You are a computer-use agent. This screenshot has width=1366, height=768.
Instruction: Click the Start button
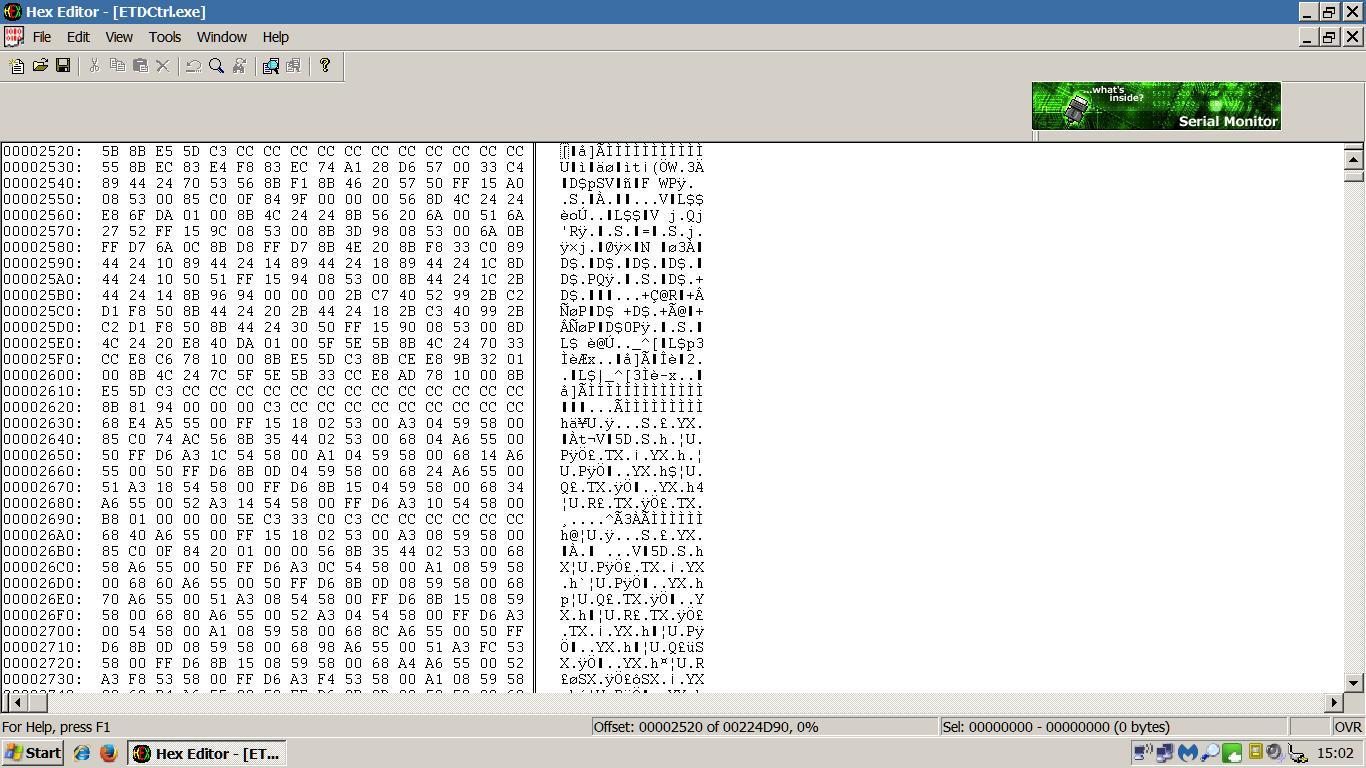[33, 753]
